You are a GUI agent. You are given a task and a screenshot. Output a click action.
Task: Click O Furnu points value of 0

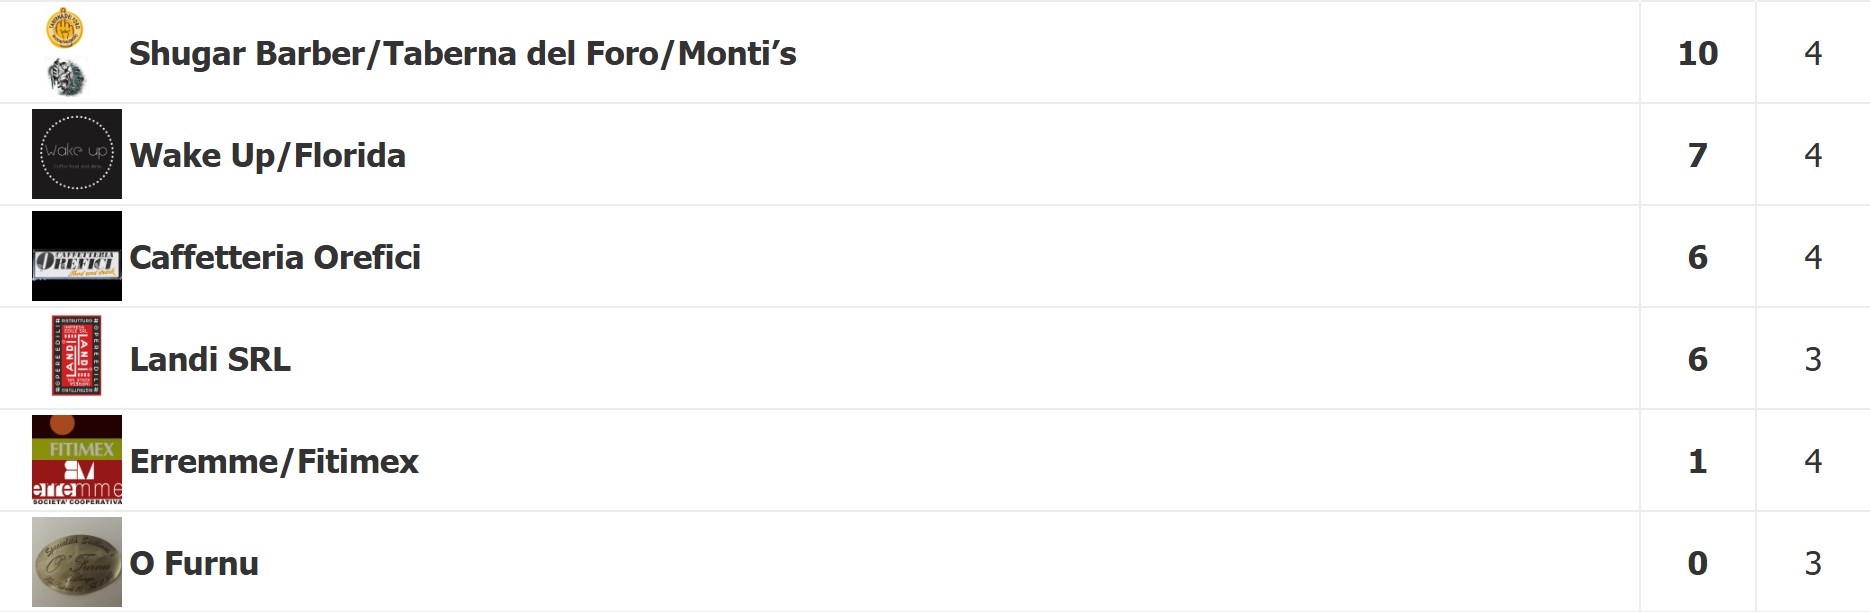pyautogui.click(x=1698, y=563)
